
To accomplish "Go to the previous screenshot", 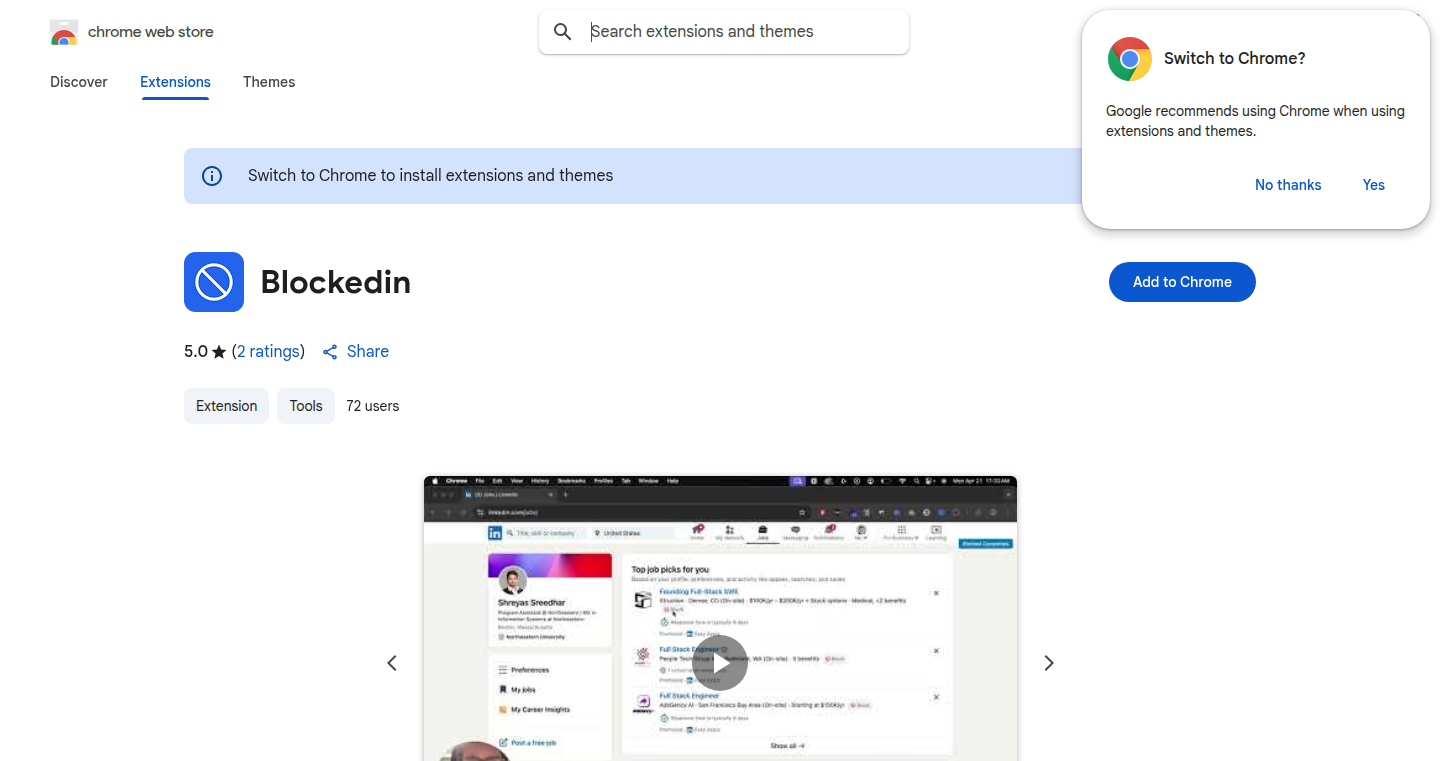I will 392,663.
